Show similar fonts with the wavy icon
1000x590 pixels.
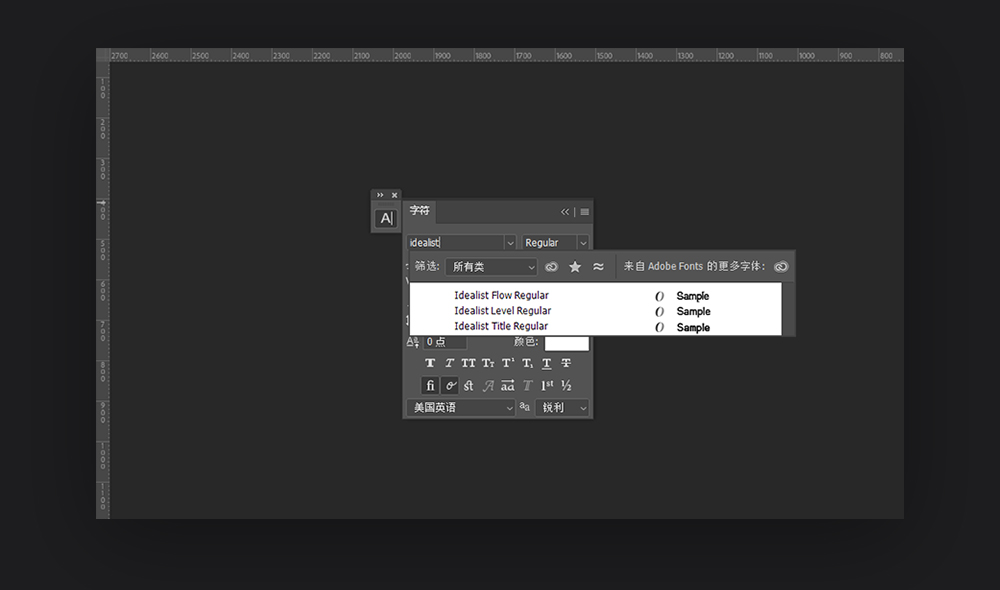point(598,267)
